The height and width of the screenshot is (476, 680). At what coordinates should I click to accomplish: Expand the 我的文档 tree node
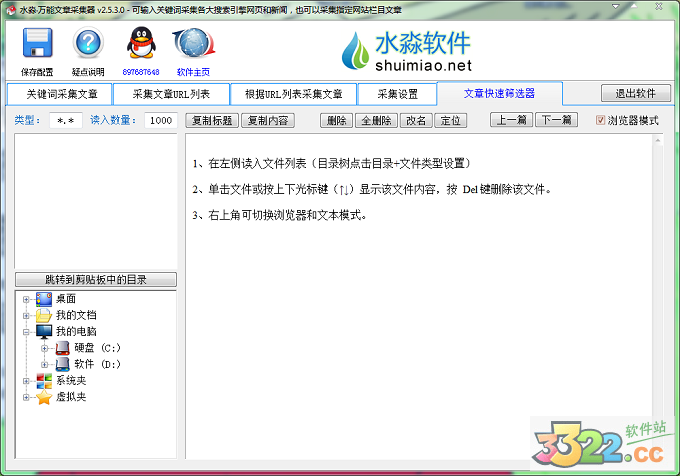click(26, 316)
